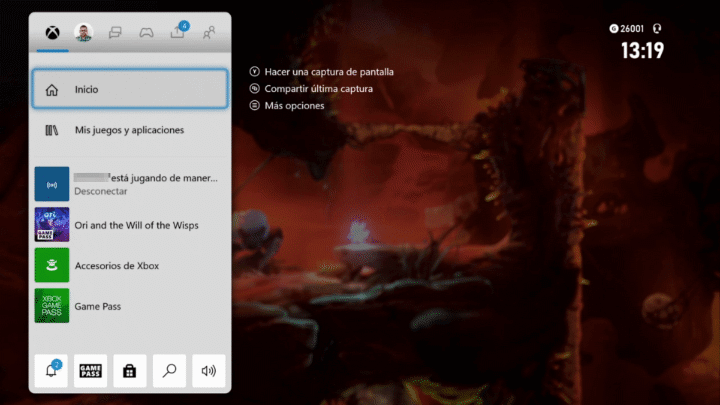Click the green Accesorios de Xbox icon
This screenshot has width=720, height=405.
52,265
